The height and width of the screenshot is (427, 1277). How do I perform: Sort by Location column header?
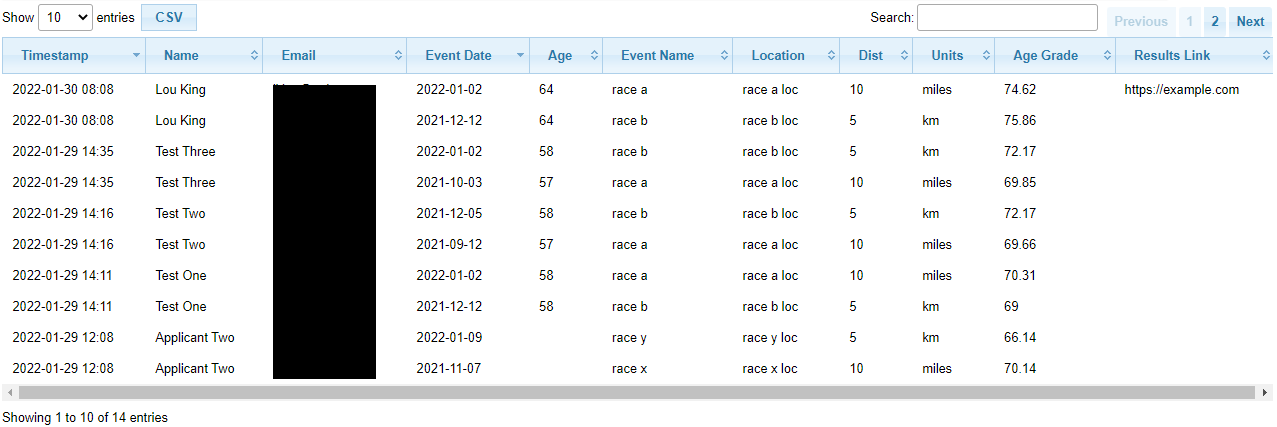tap(787, 56)
